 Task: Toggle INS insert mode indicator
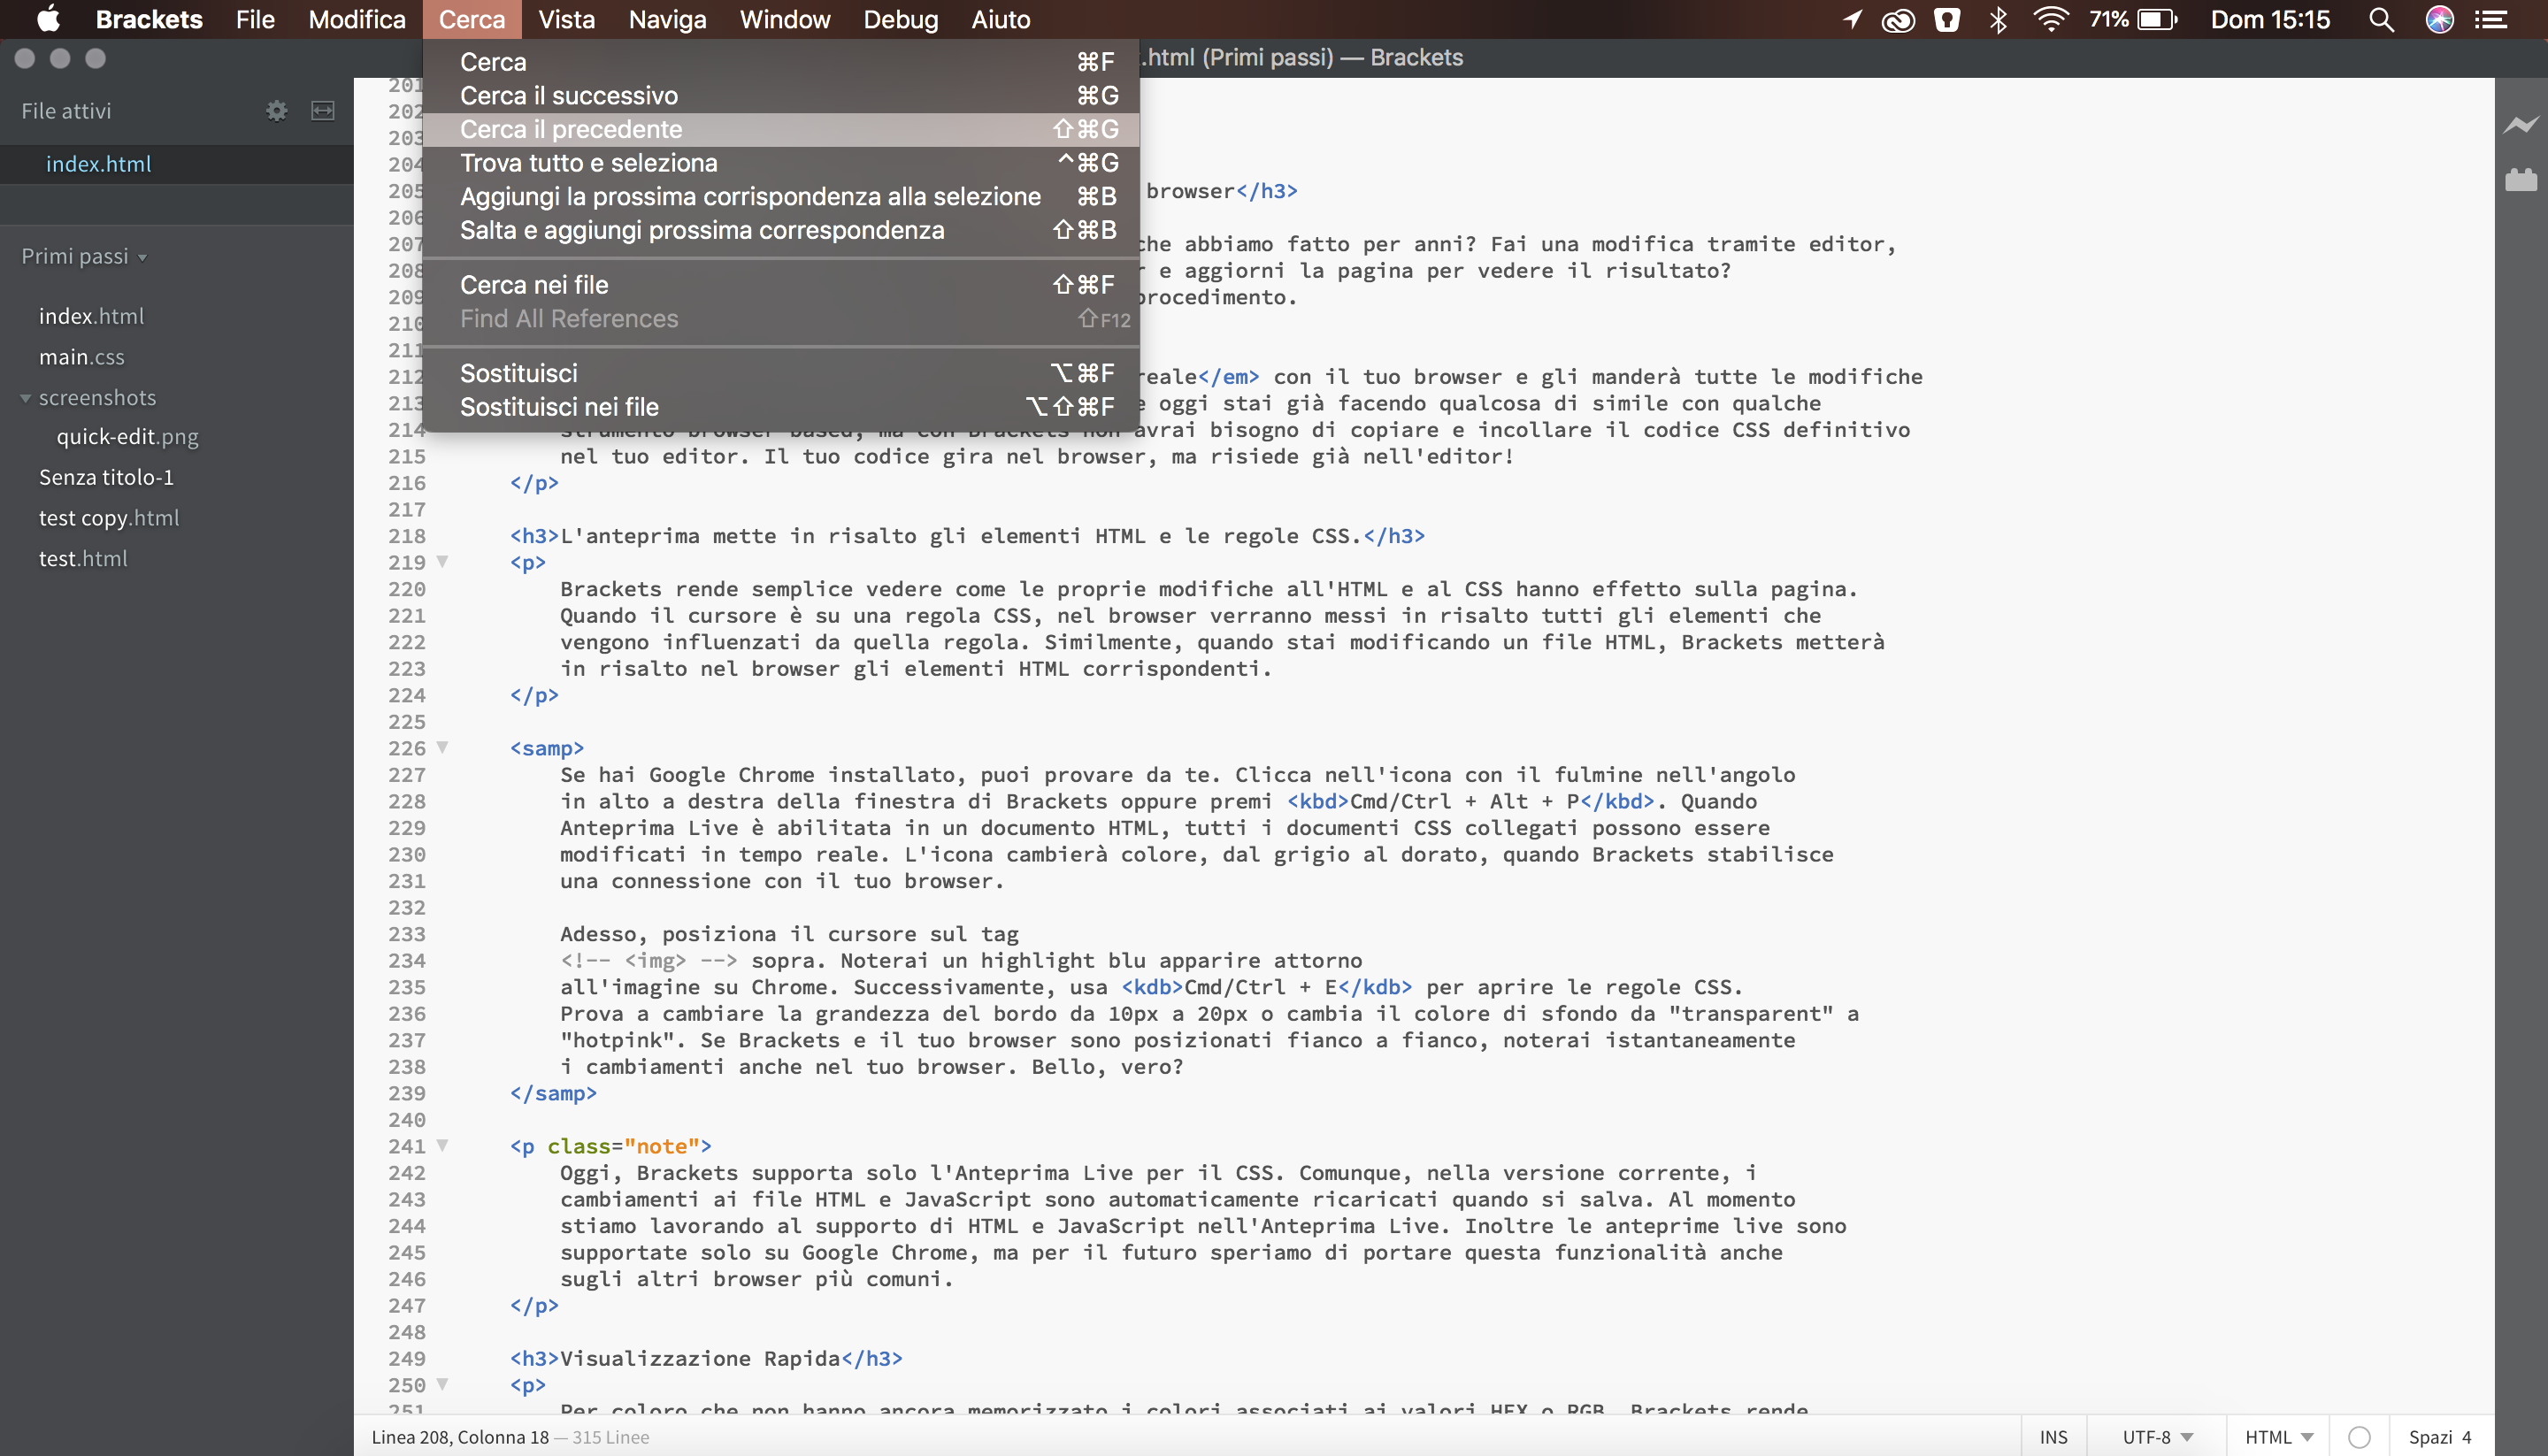(x=2053, y=1437)
